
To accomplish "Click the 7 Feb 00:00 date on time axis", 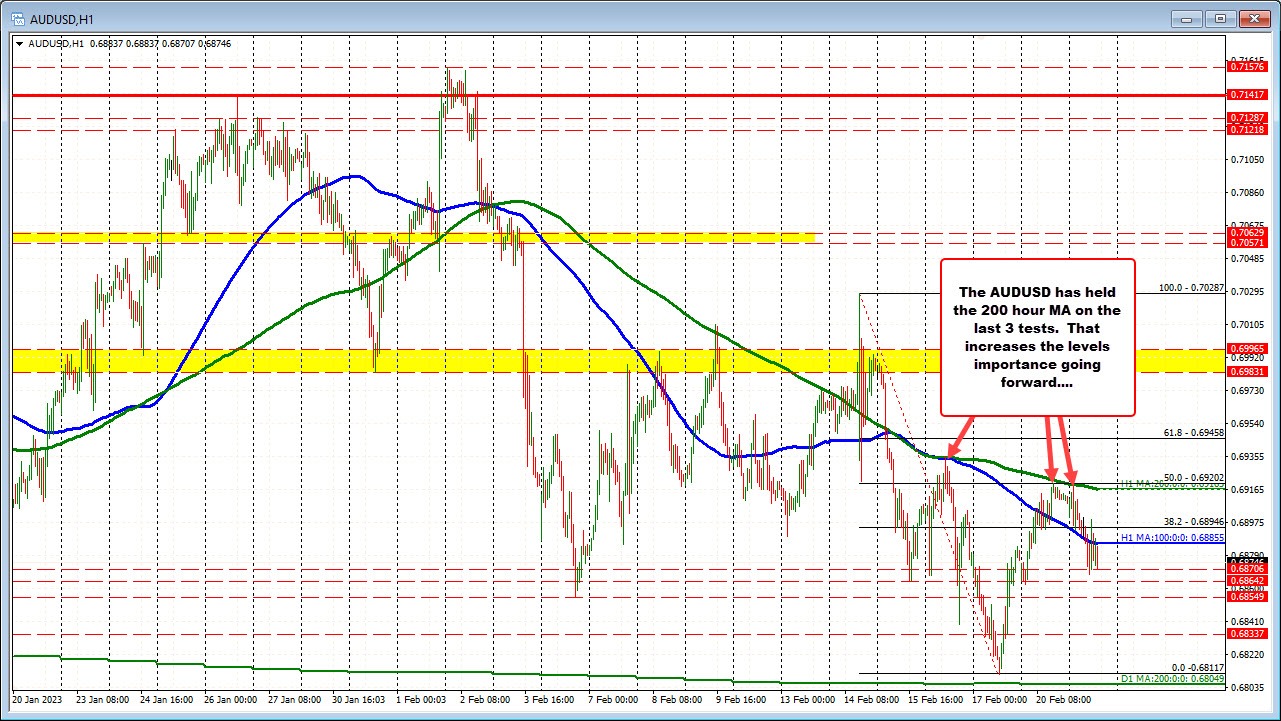I will (616, 701).
